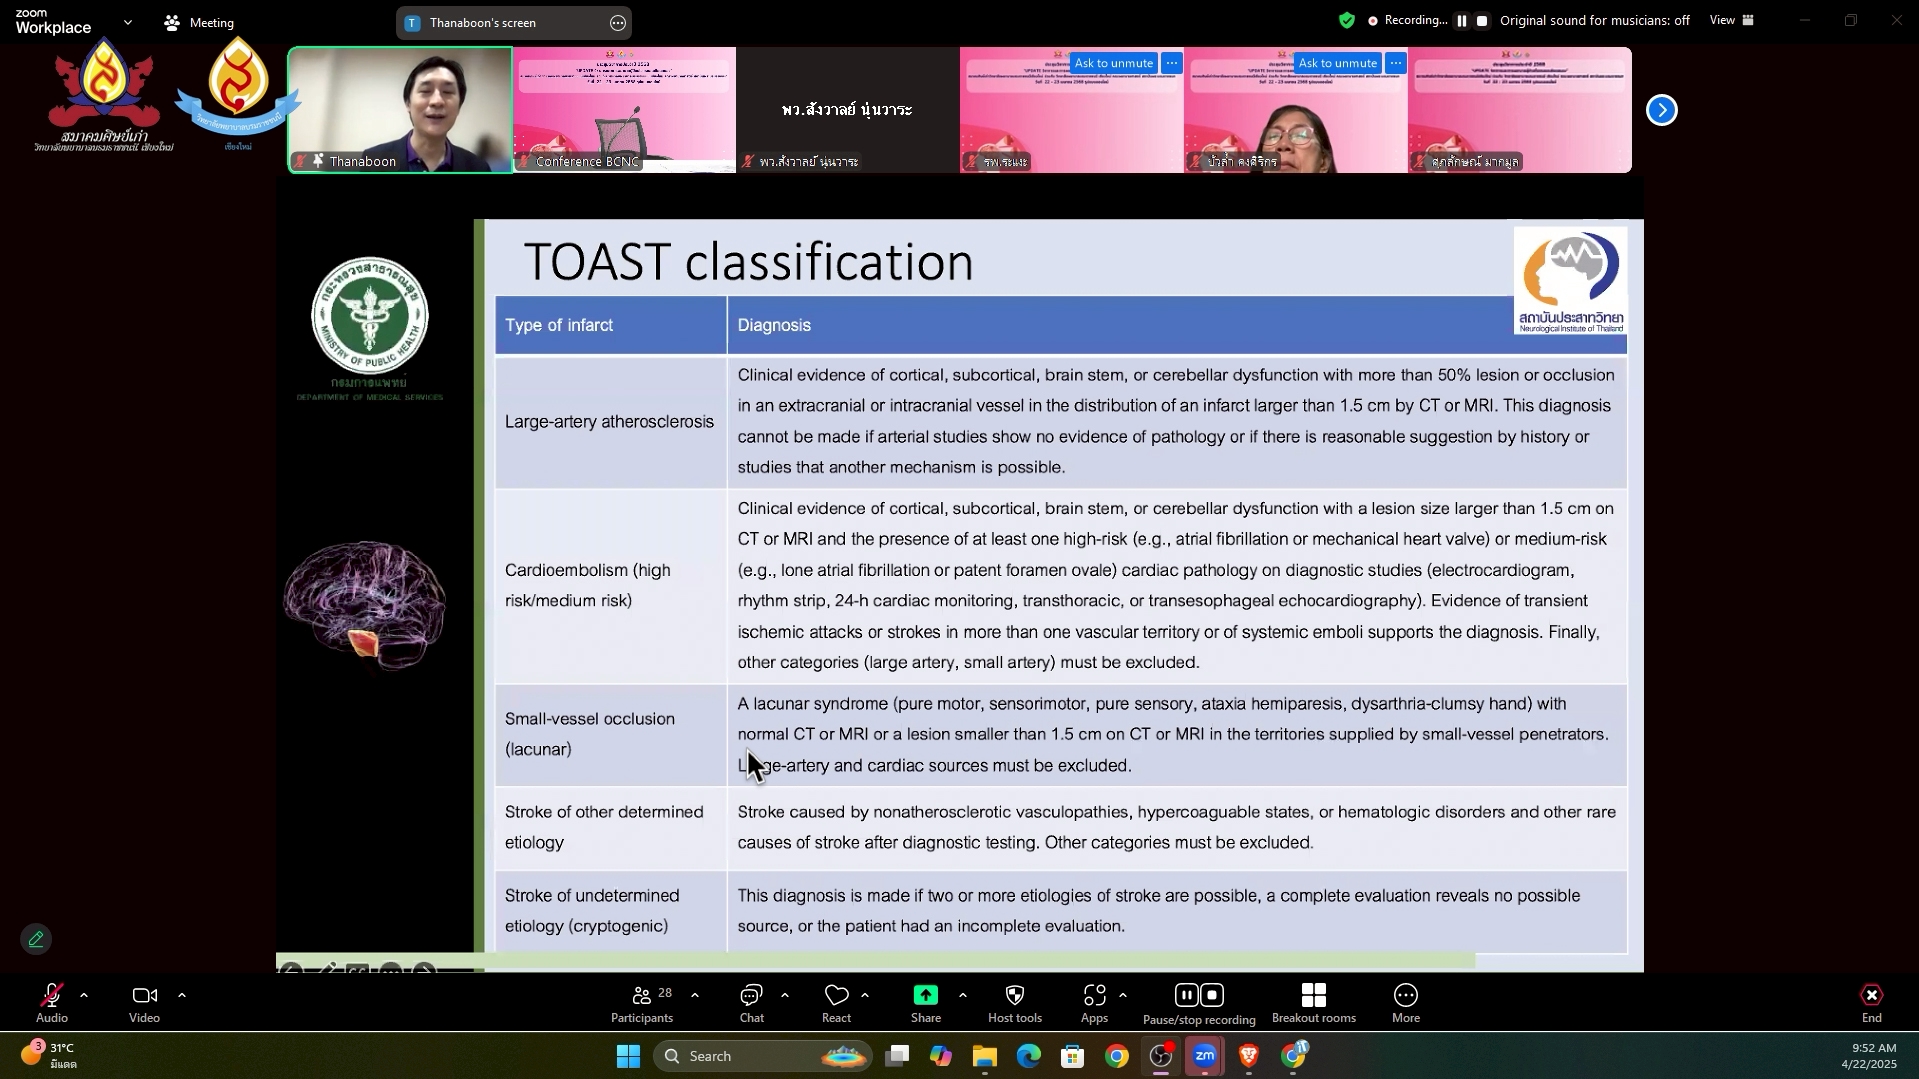This screenshot has height=1079, width=1919.
Task: Open the View layout menu
Action: point(1732,20)
